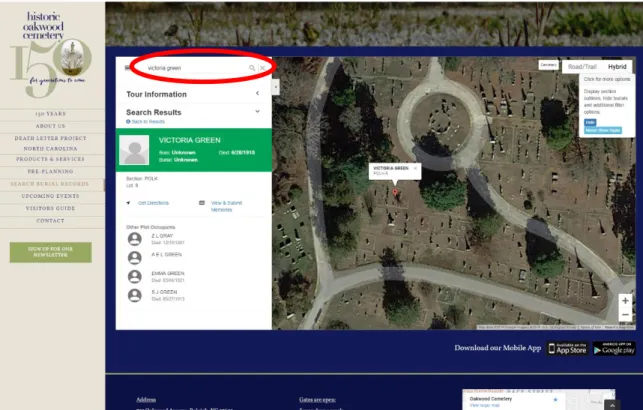Open View & Submit Memories link

coord(226,206)
